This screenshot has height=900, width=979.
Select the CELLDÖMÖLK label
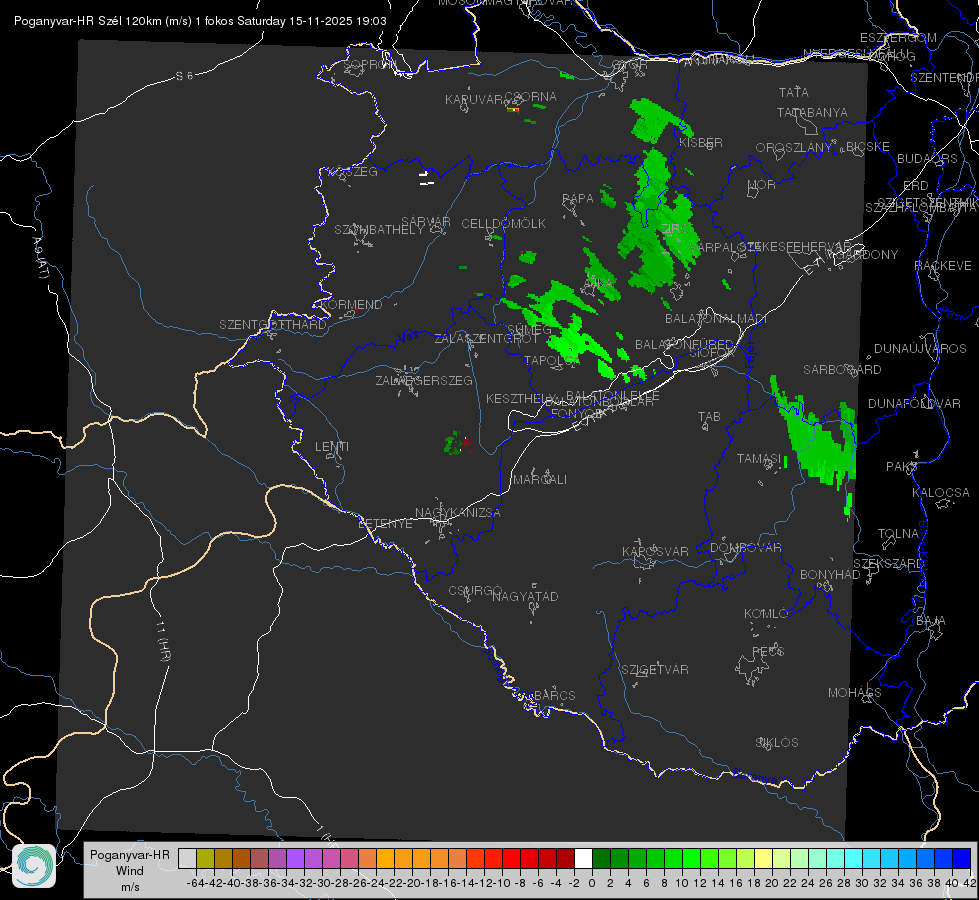click(504, 224)
